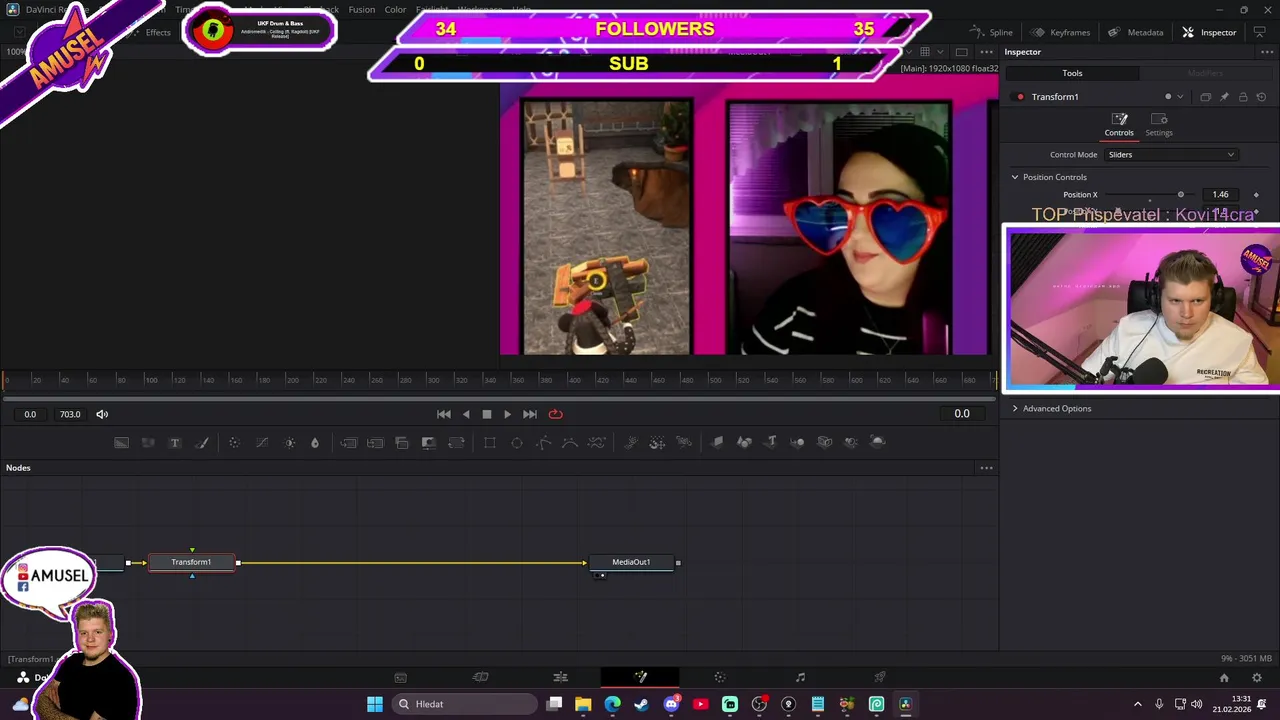
Task: Open the Fairlight music note page
Action: pyautogui.click(x=800, y=677)
